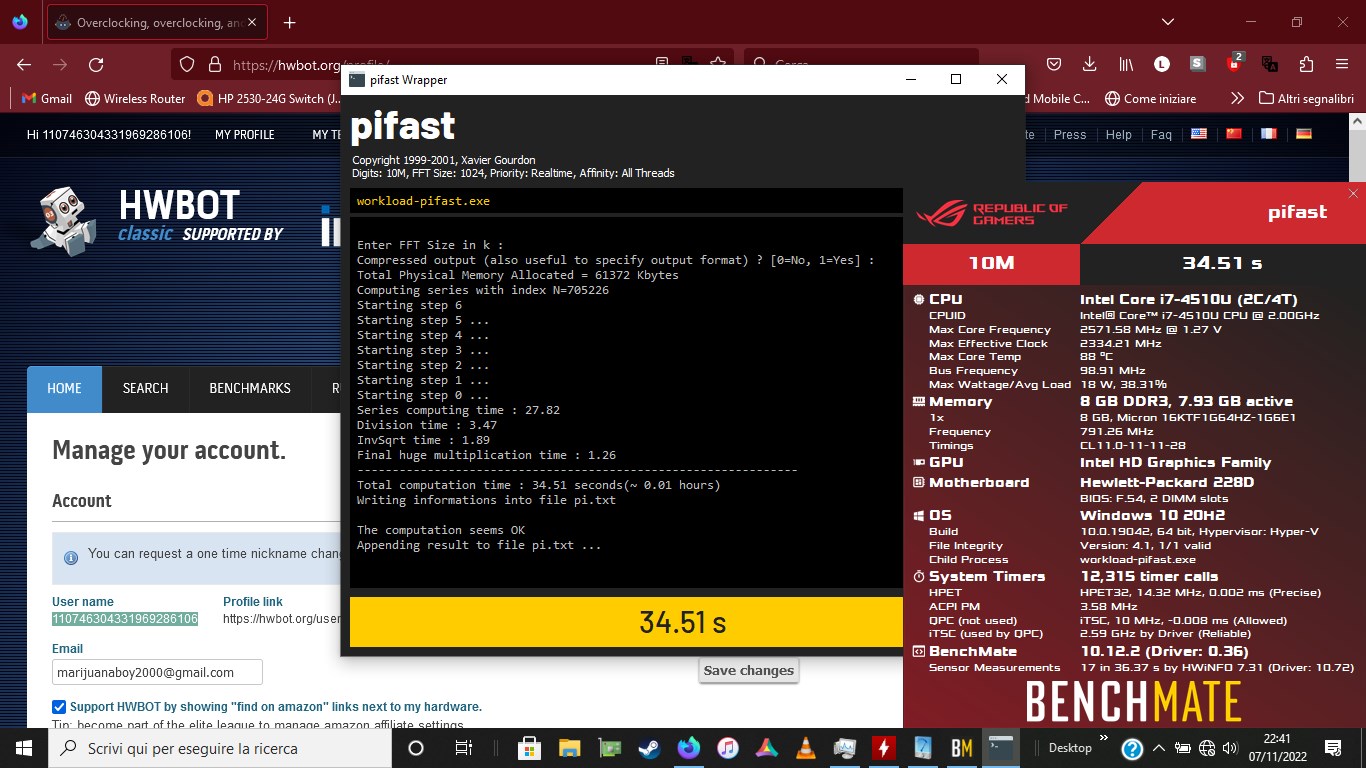Click the taskbar search box

[x=219, y=748]
